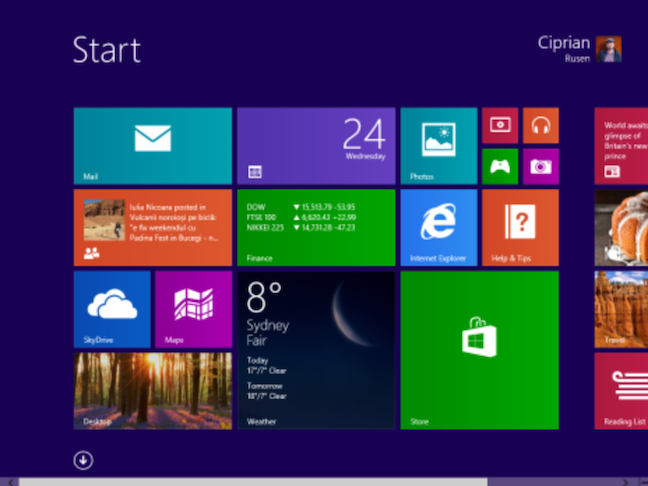Open the Reading List tile
Image resolution: width=648 pixels, height=486 pixels.
pyautogui.click(x=621, y=391)
